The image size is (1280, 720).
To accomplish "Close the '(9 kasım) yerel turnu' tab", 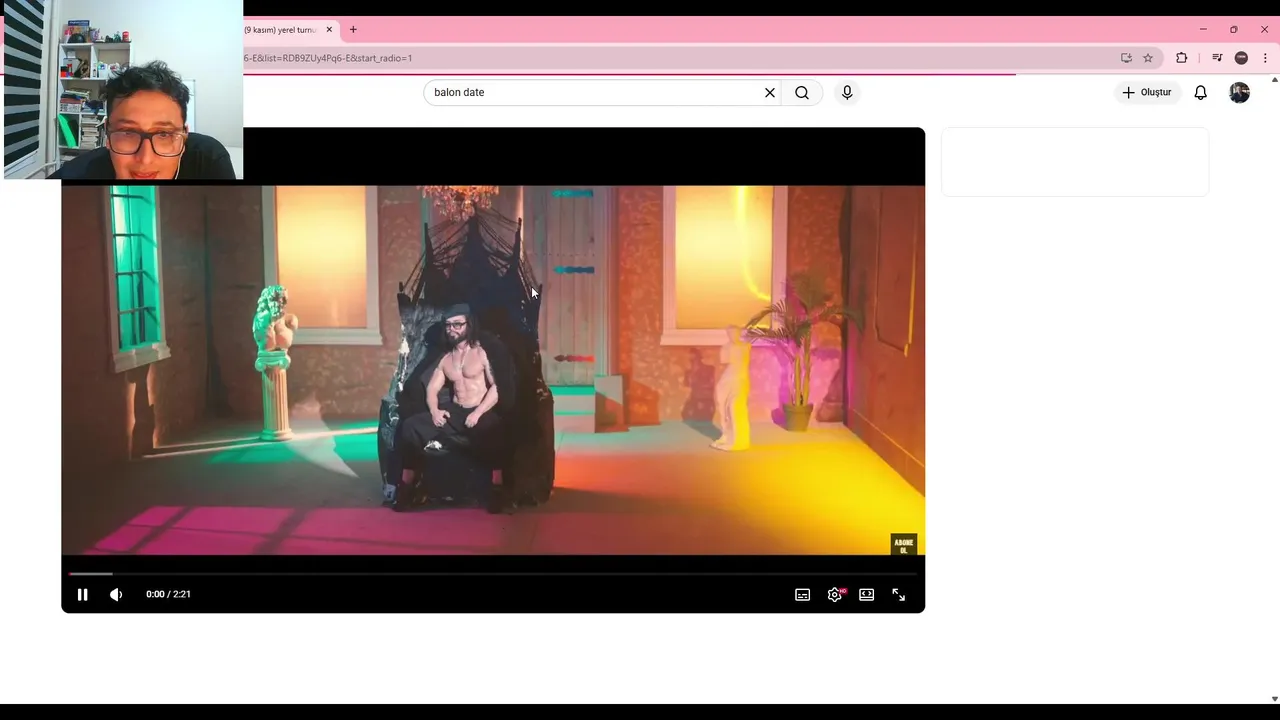I will (329, 30).
